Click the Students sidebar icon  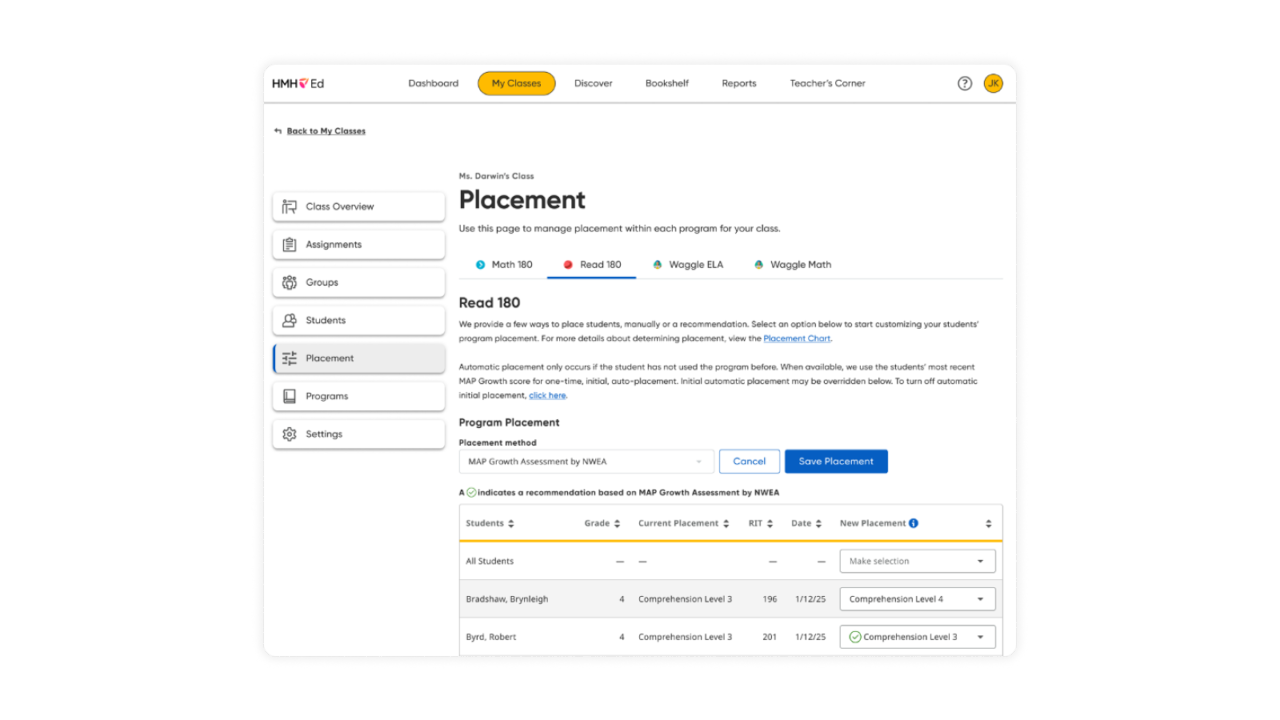pos(289,321)
